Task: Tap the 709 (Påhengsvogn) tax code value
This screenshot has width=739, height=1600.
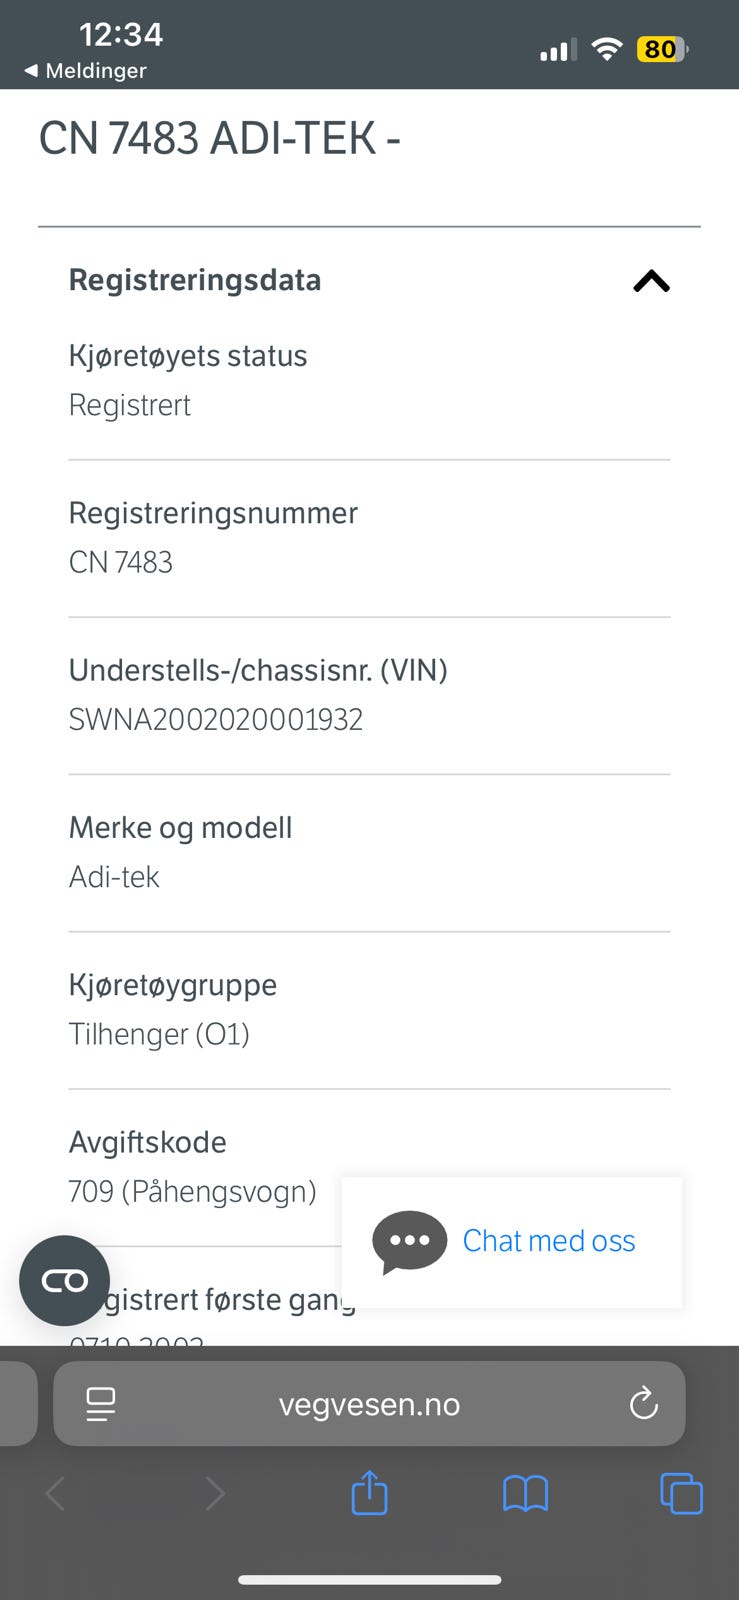Action: pos(193,1192)
